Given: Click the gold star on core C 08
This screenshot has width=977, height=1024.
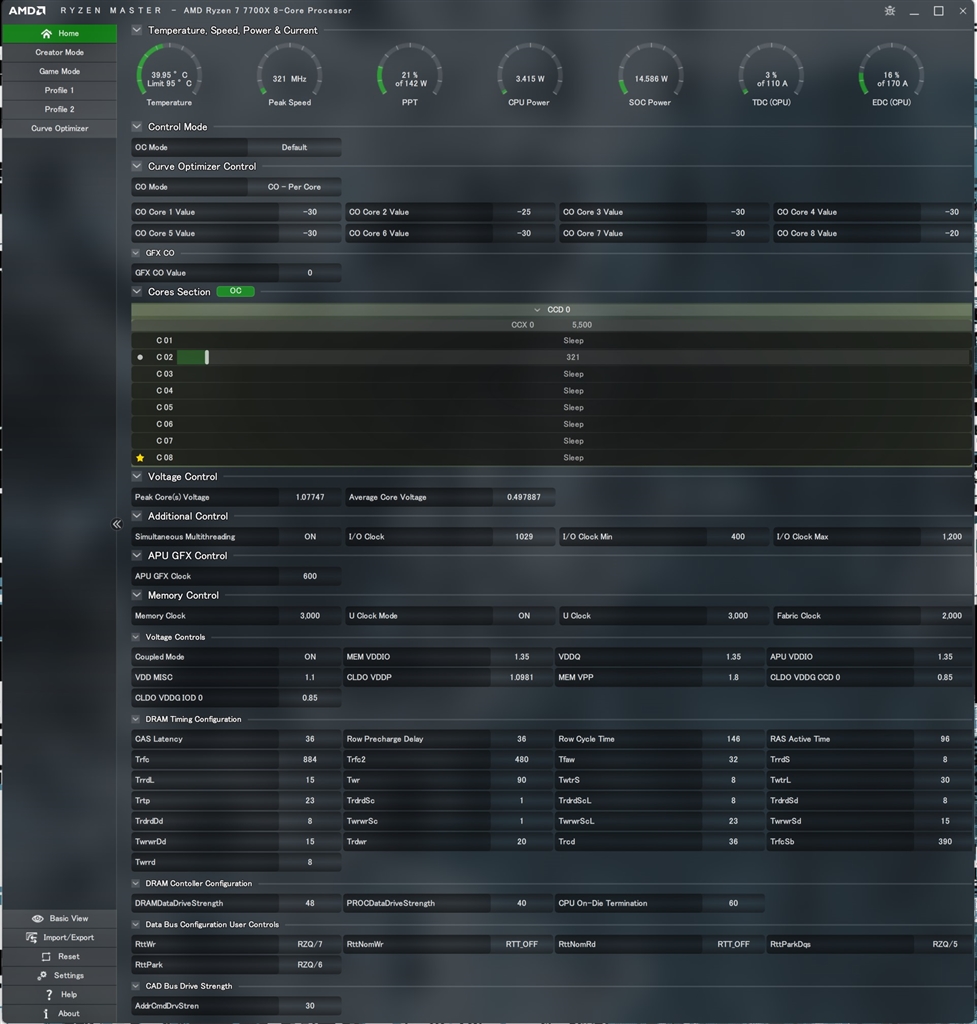Looking at the screenshot, I should (140, 458).
